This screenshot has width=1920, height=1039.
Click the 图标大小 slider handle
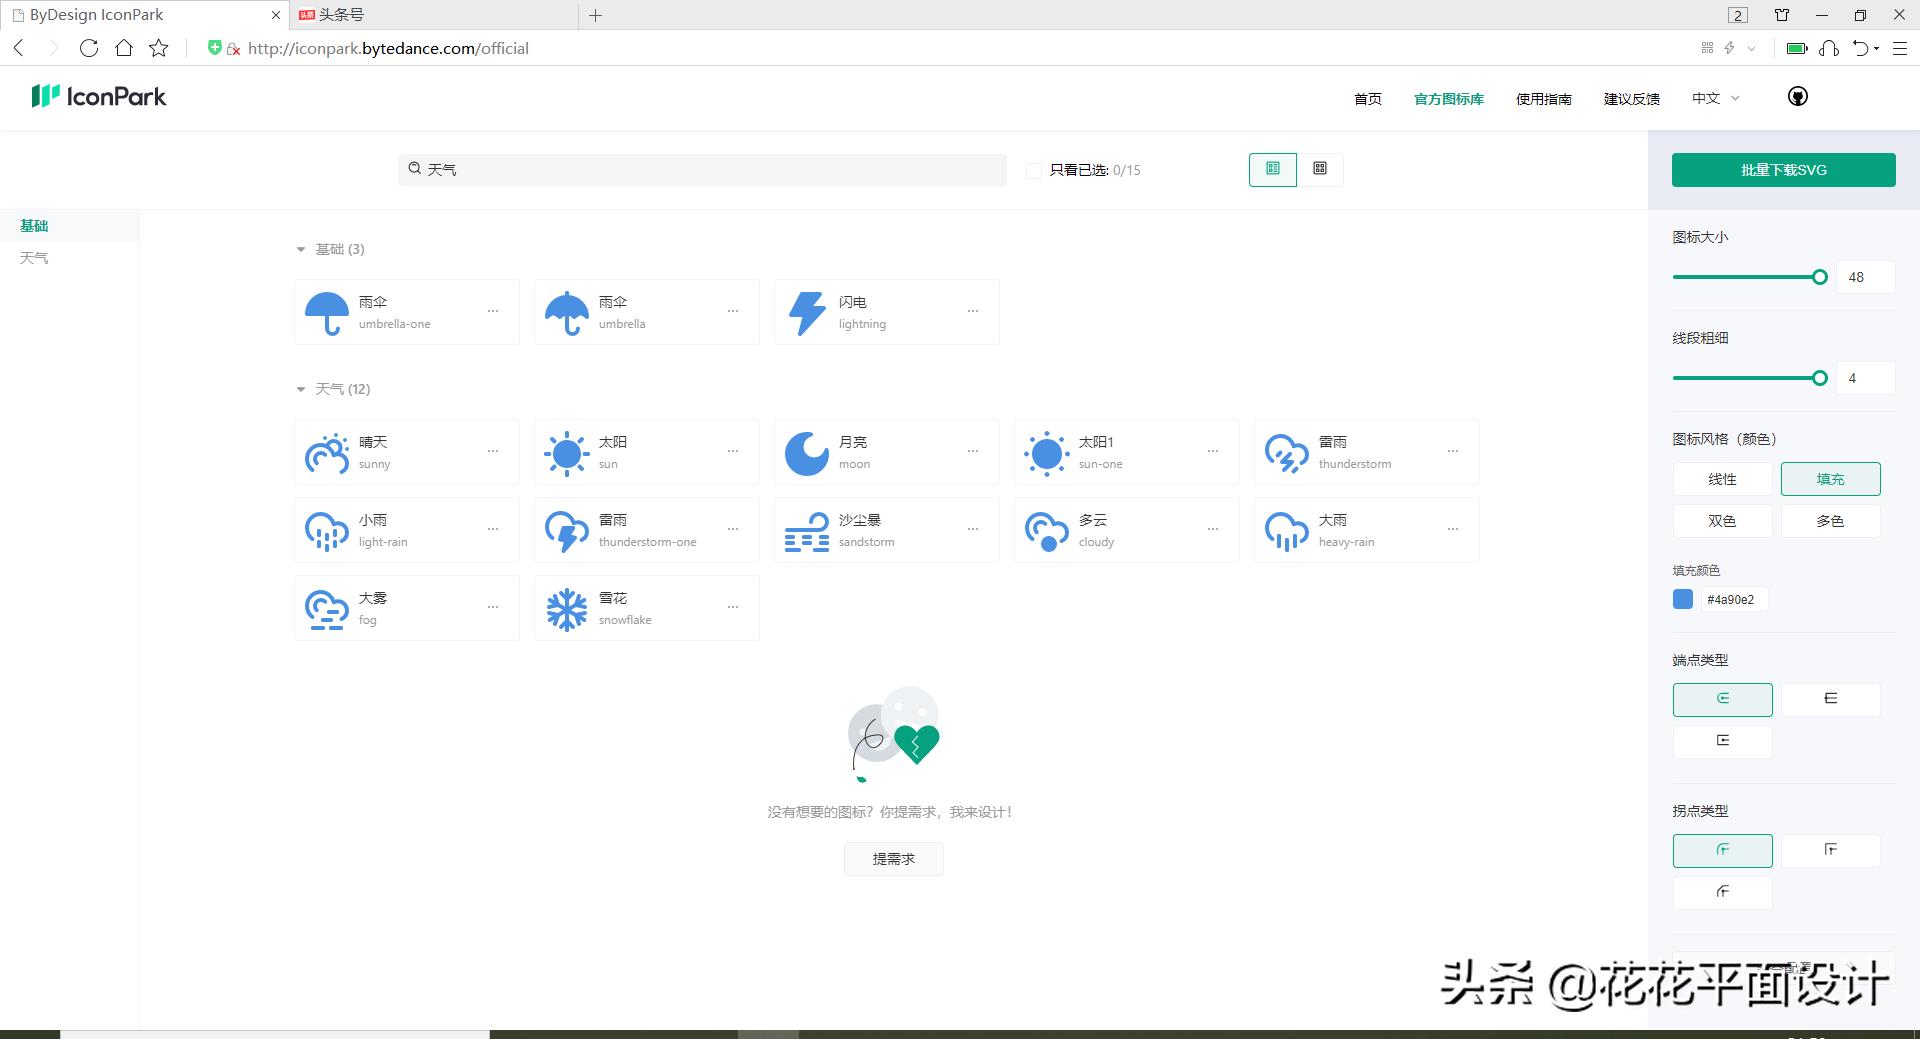tap(1820, 277)
